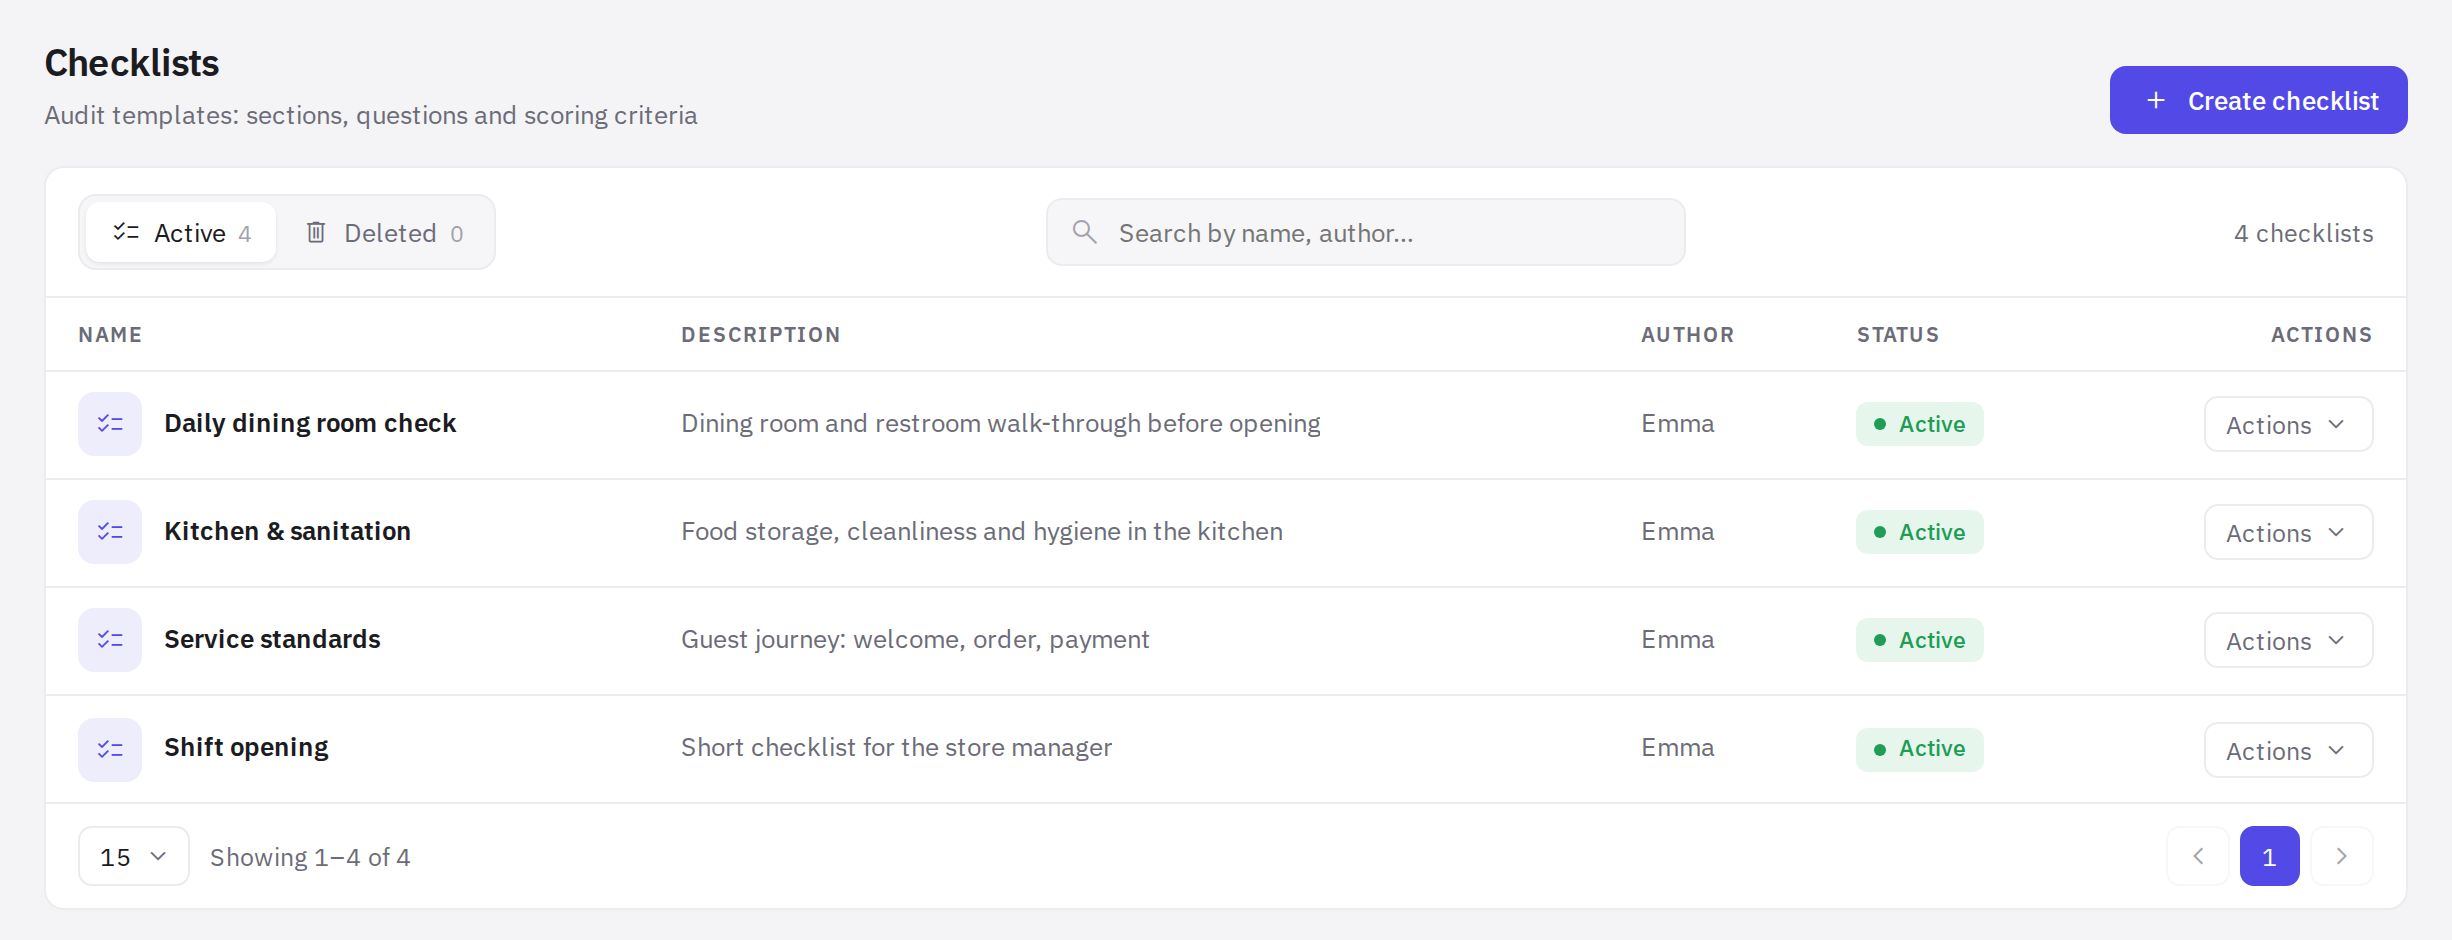Click author Emma in Kitchen & sanitation row
The image size is (2452, 940).
1677,531
